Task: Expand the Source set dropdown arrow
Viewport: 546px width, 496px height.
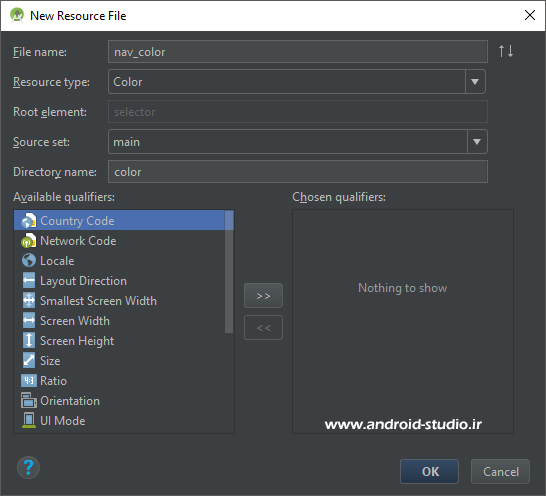Action: [x=477, y=142]
